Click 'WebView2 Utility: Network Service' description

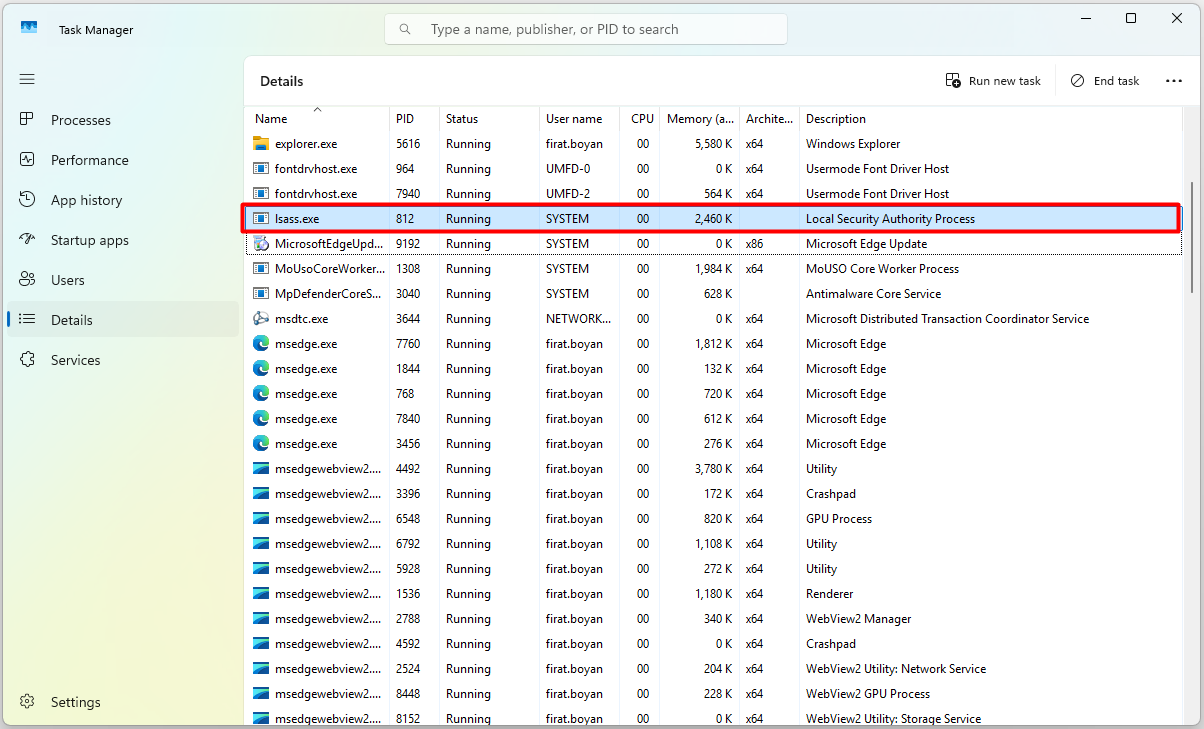[896, 669]
